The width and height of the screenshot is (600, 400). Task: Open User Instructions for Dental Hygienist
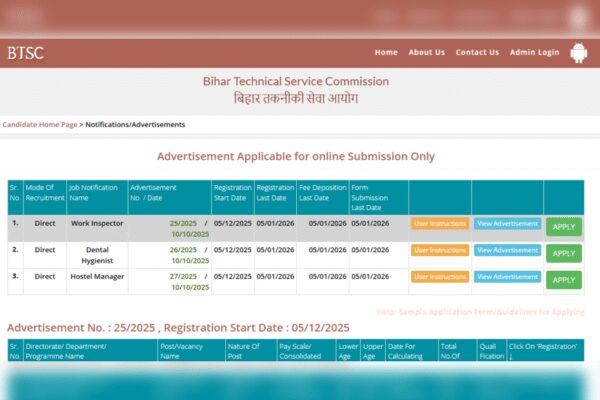(x=440, y=250)
